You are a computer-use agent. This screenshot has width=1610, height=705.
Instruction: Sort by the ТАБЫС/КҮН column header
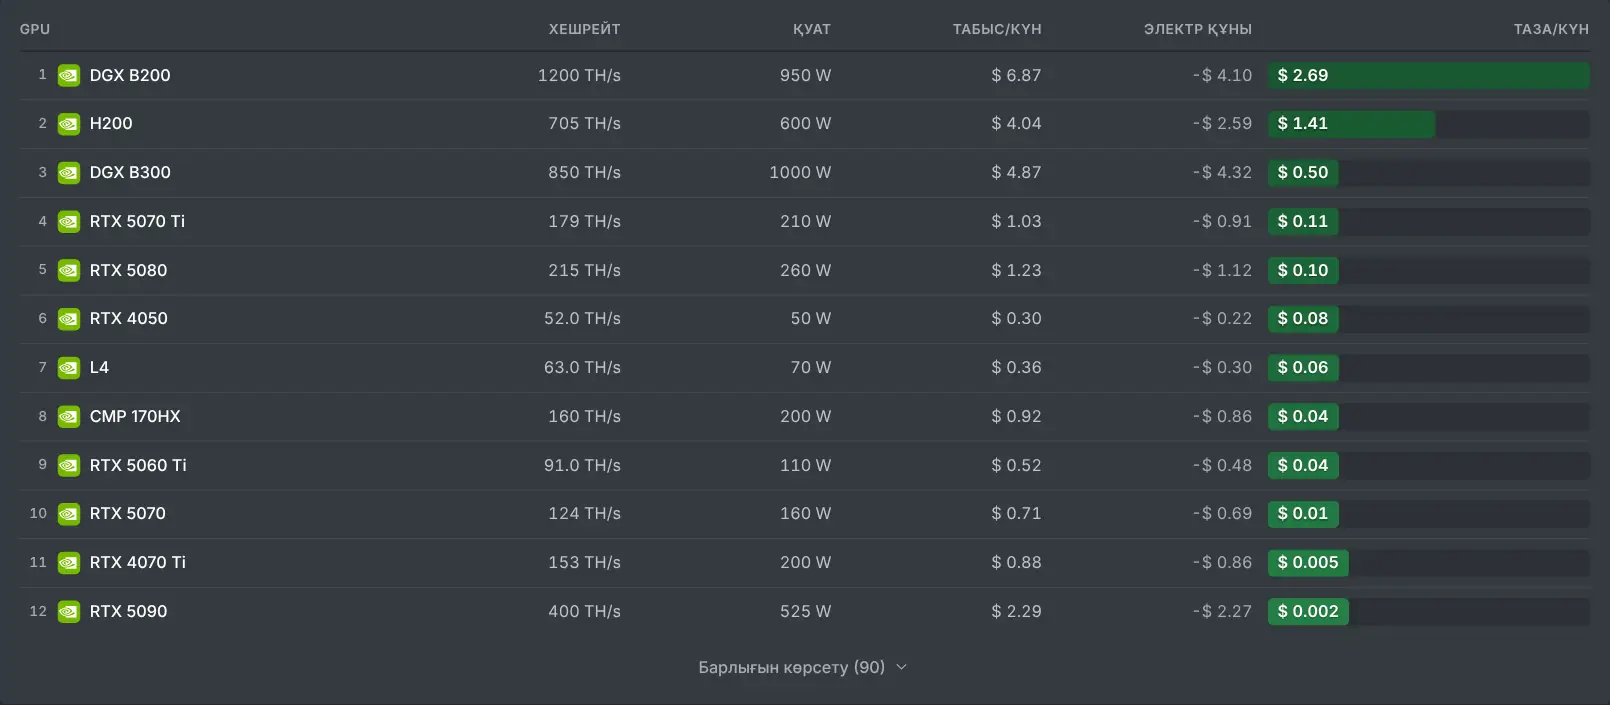click(997, 29)
